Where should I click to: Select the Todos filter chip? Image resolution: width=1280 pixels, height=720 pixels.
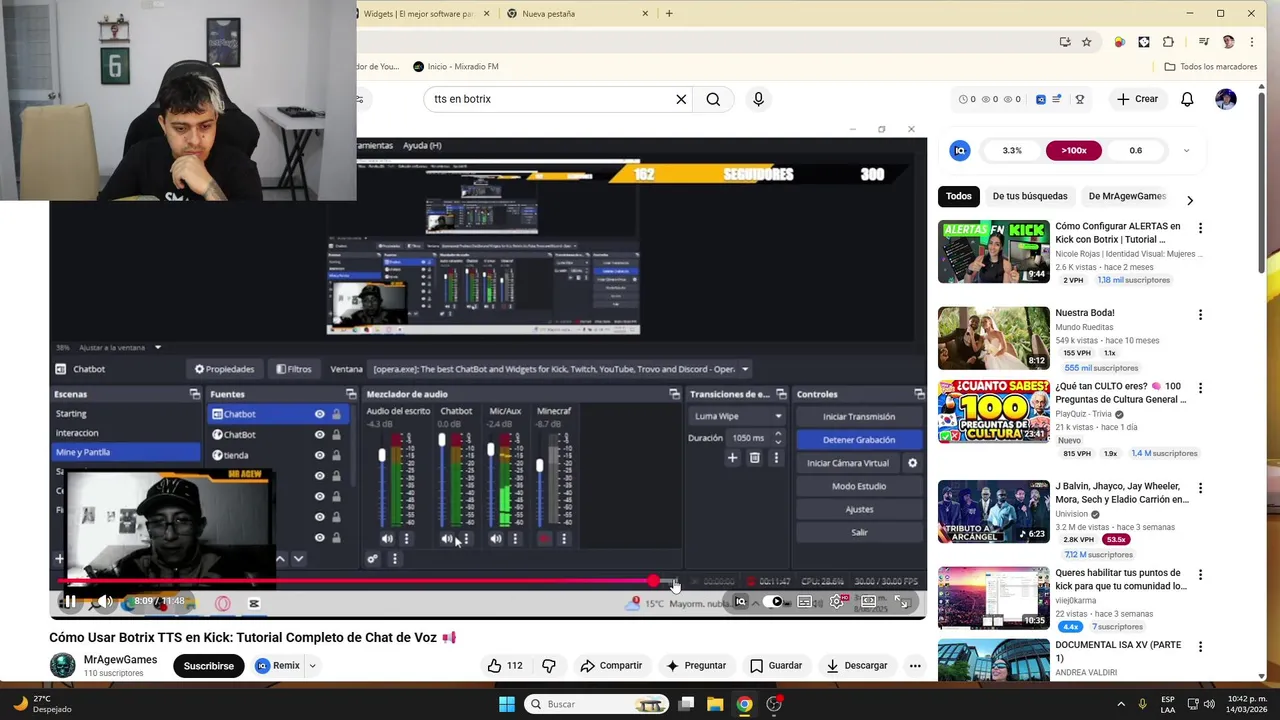959,196
